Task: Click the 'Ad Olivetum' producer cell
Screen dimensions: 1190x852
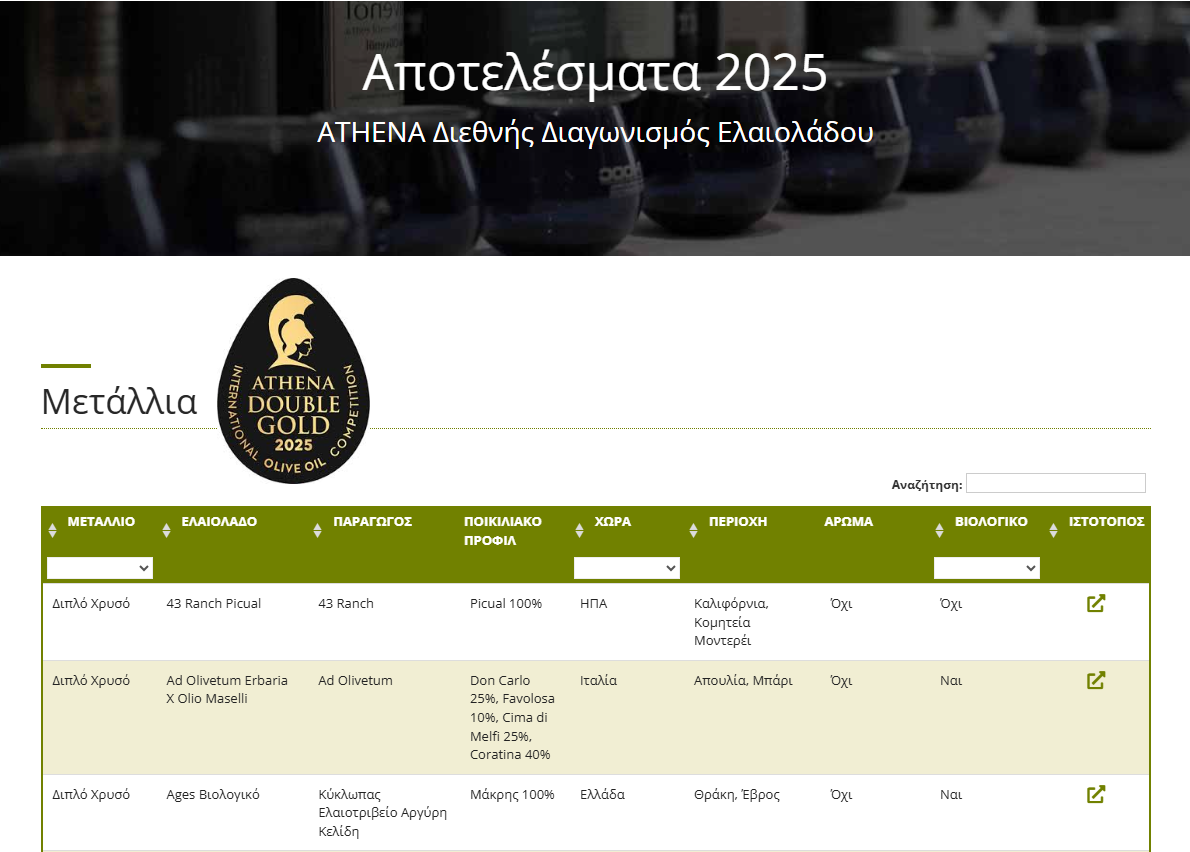Action: point(355,680)
